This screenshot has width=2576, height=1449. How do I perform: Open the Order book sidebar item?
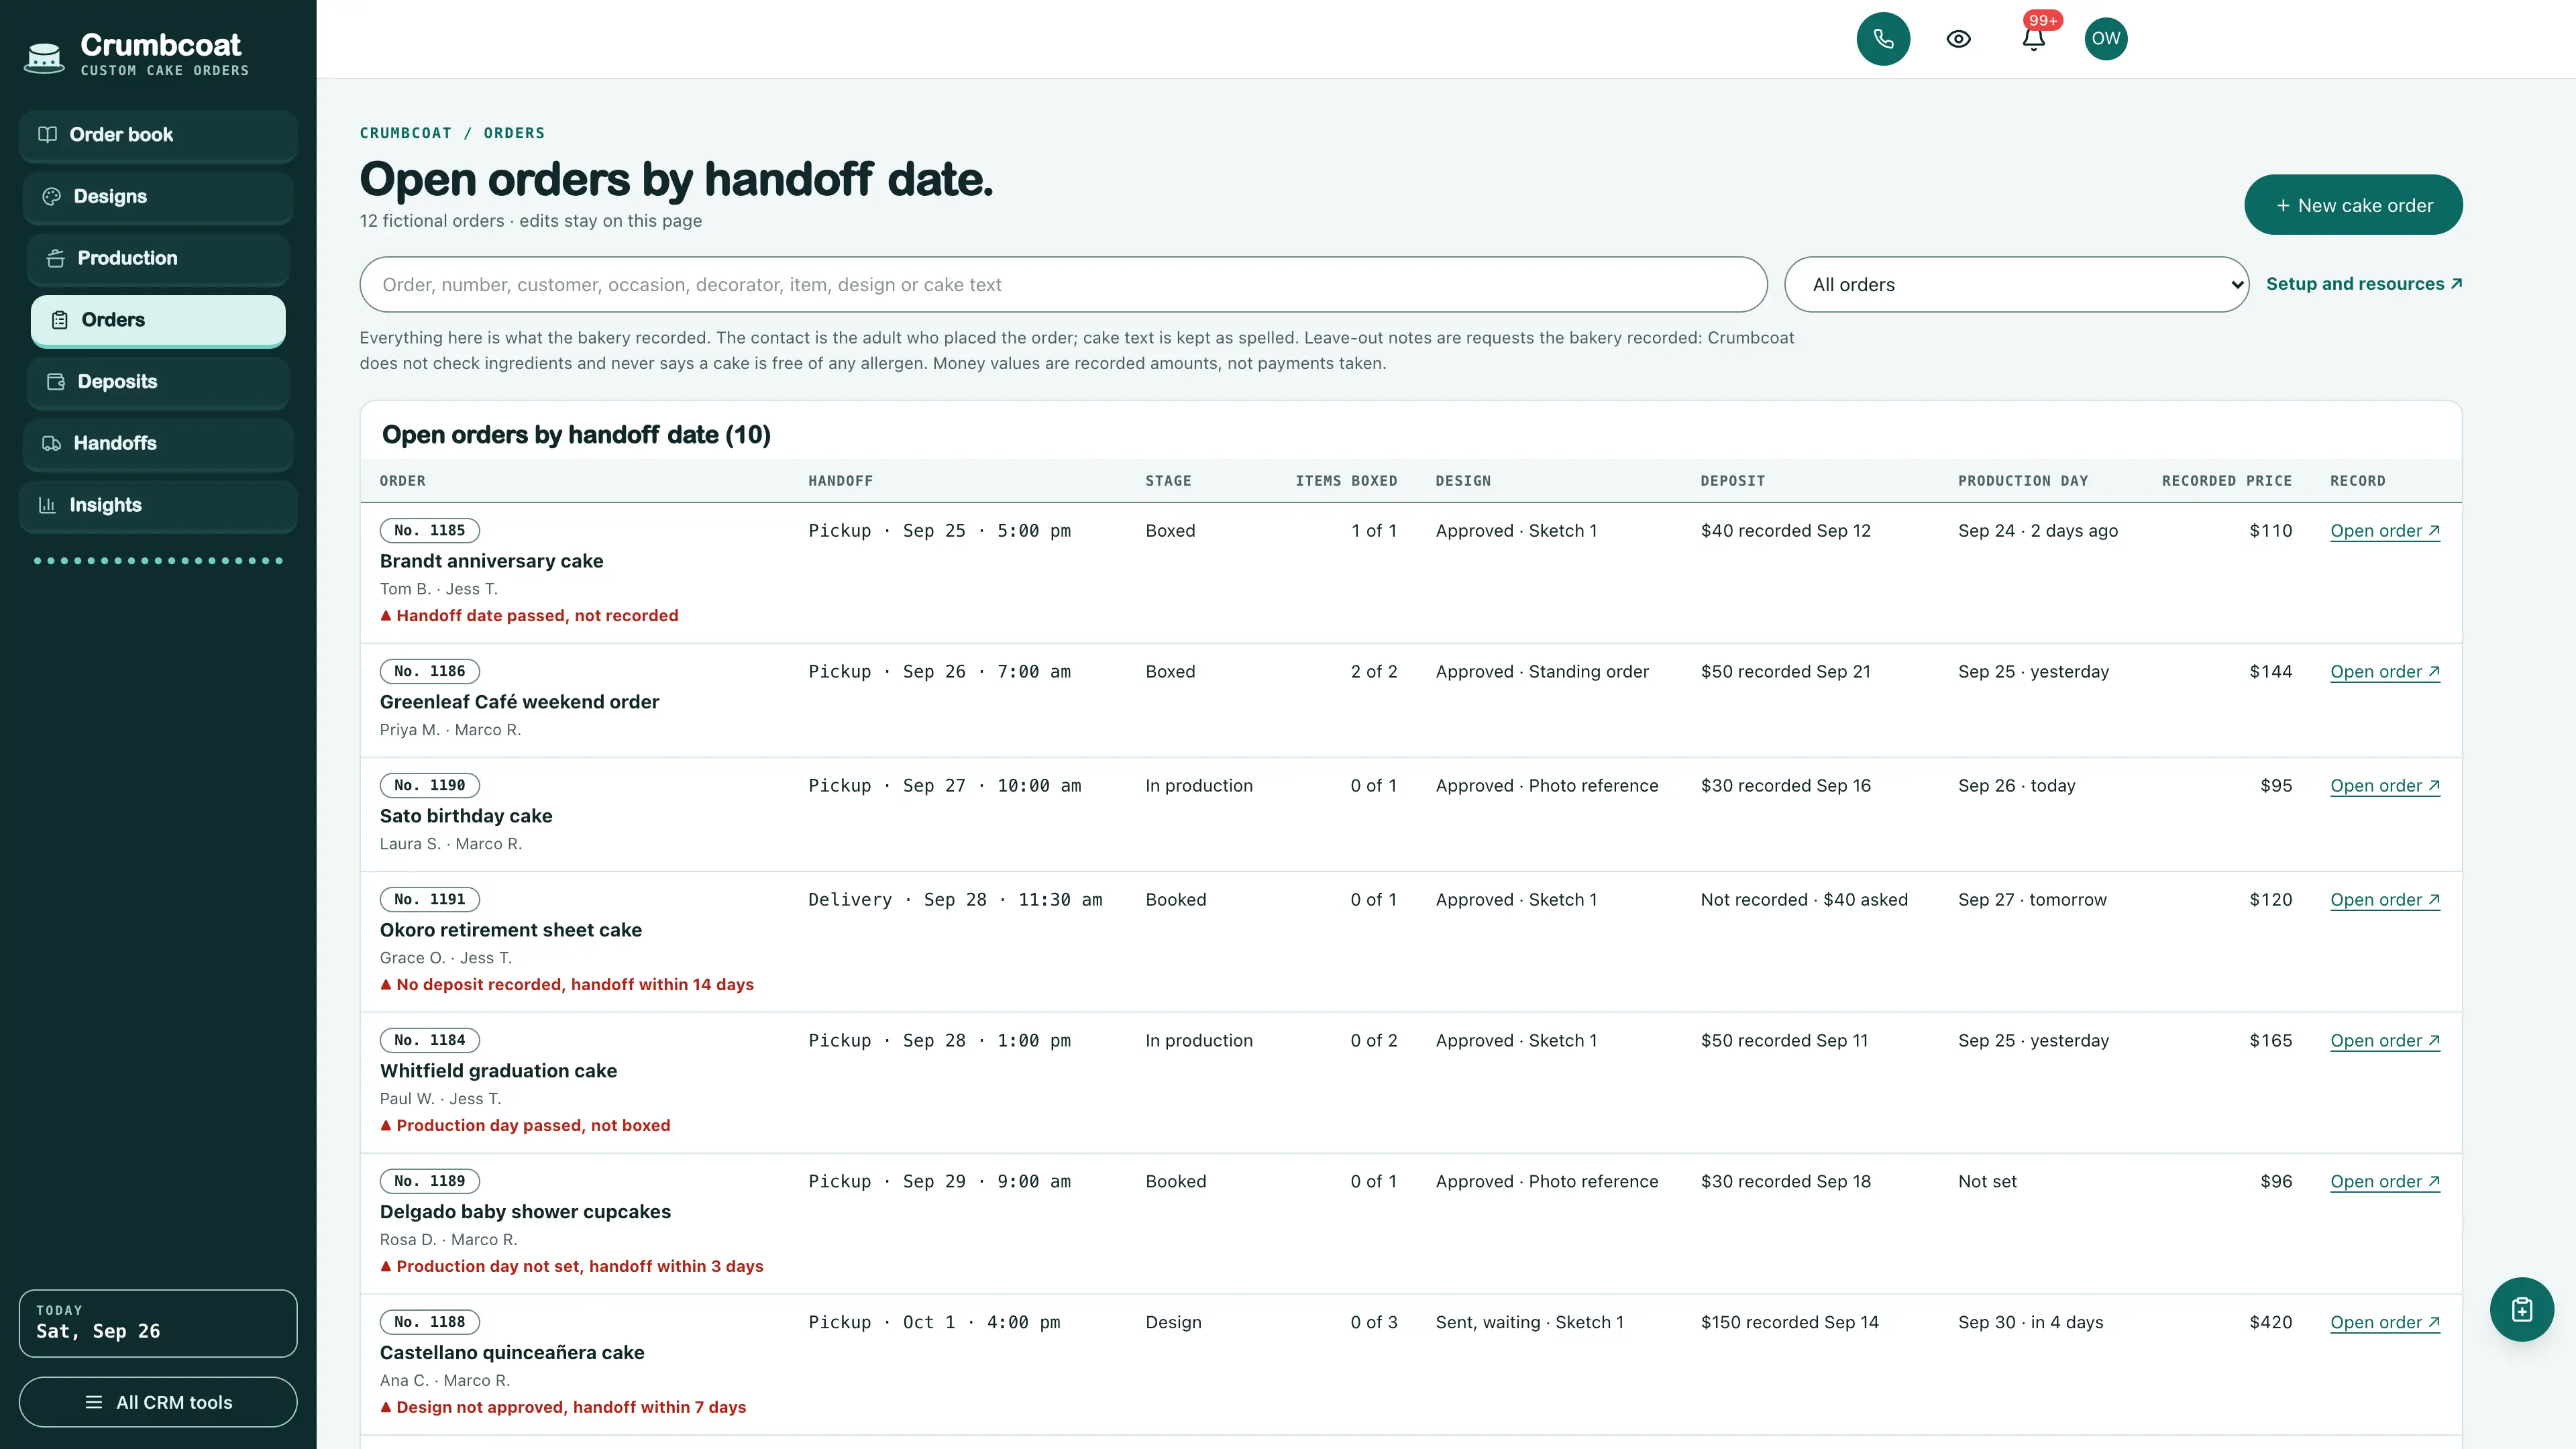pyautogui.click(x=158, y=135)
